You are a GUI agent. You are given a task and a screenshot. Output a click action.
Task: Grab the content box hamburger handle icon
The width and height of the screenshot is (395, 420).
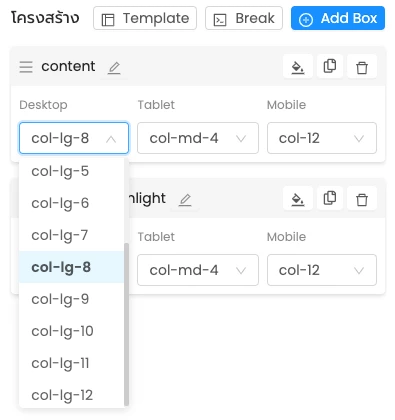26,67
